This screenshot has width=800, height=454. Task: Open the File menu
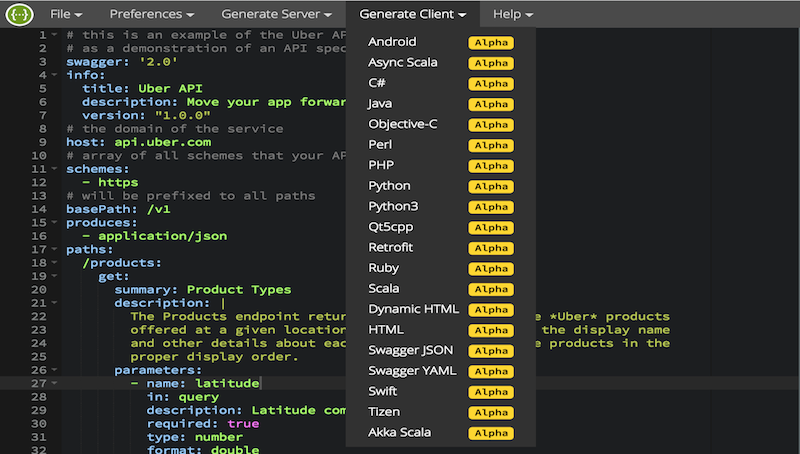66,14
